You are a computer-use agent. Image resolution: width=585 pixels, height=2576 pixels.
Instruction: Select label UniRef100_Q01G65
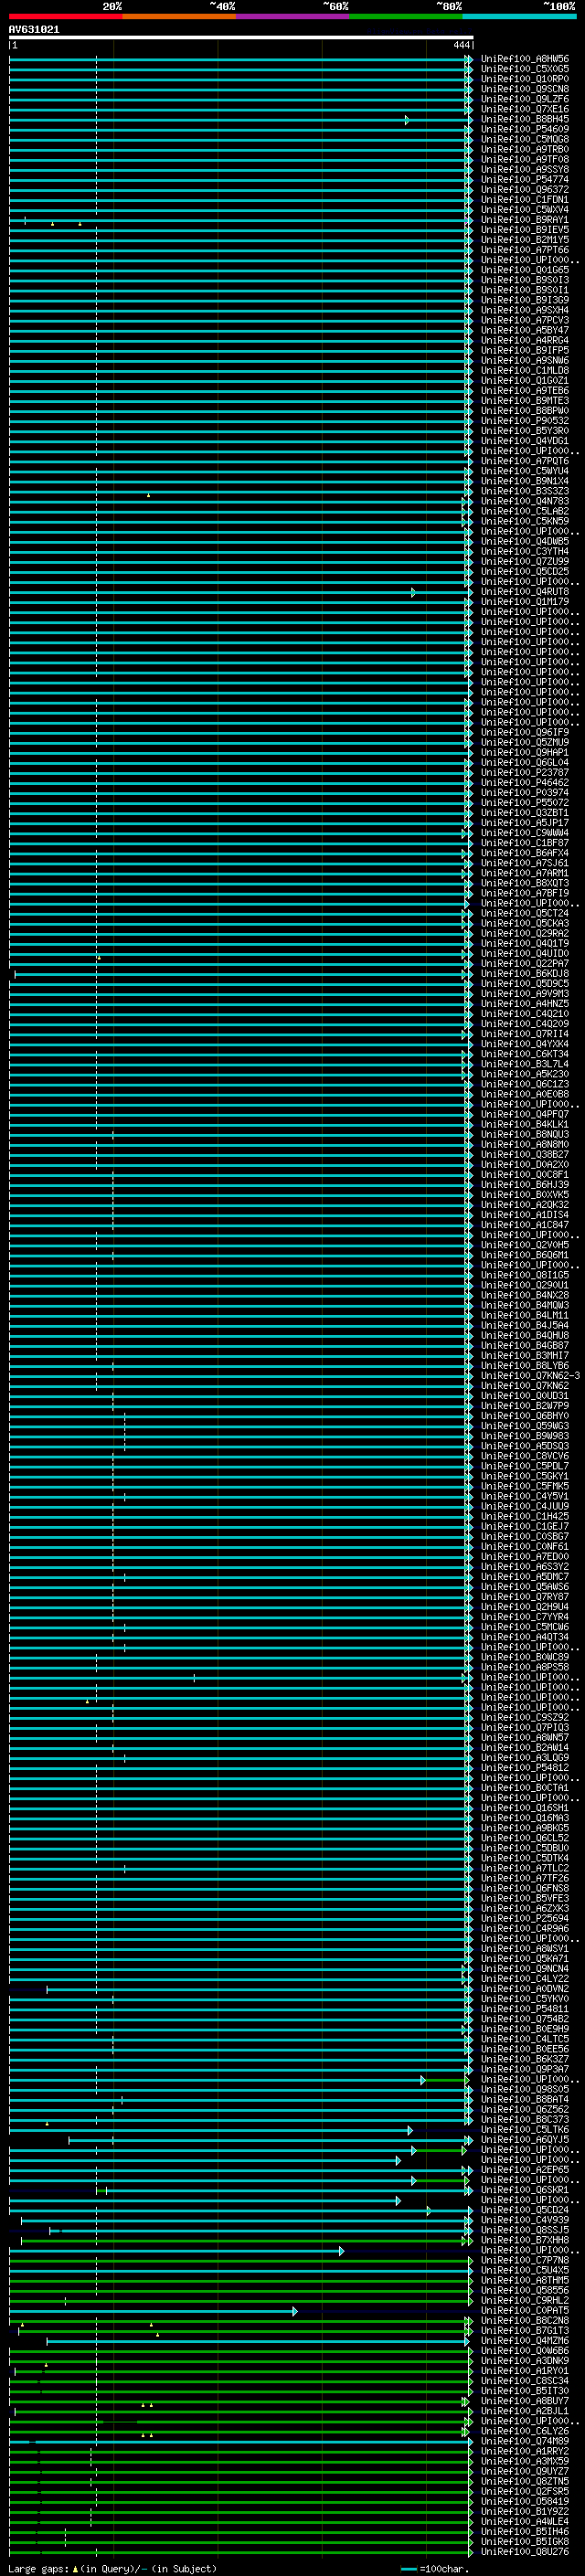[x=524, y=270]
